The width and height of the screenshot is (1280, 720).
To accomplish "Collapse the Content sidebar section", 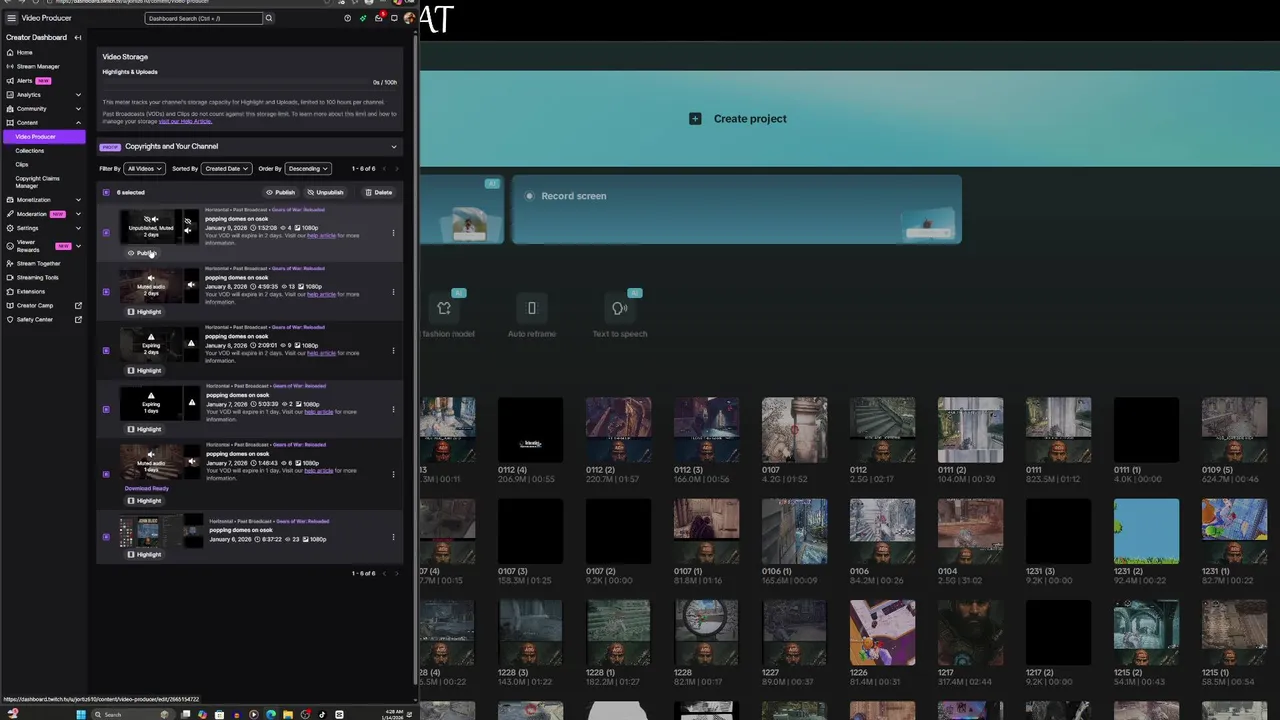I will tap(43, 122).
